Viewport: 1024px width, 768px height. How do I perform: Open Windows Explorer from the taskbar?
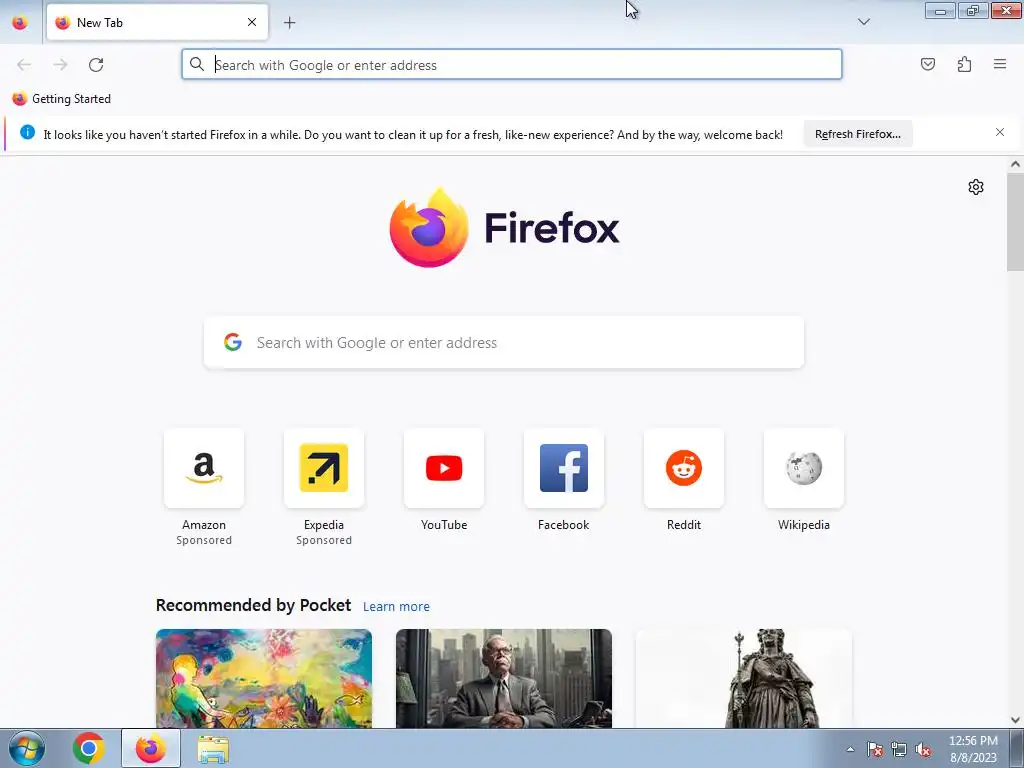click(213, 749)
